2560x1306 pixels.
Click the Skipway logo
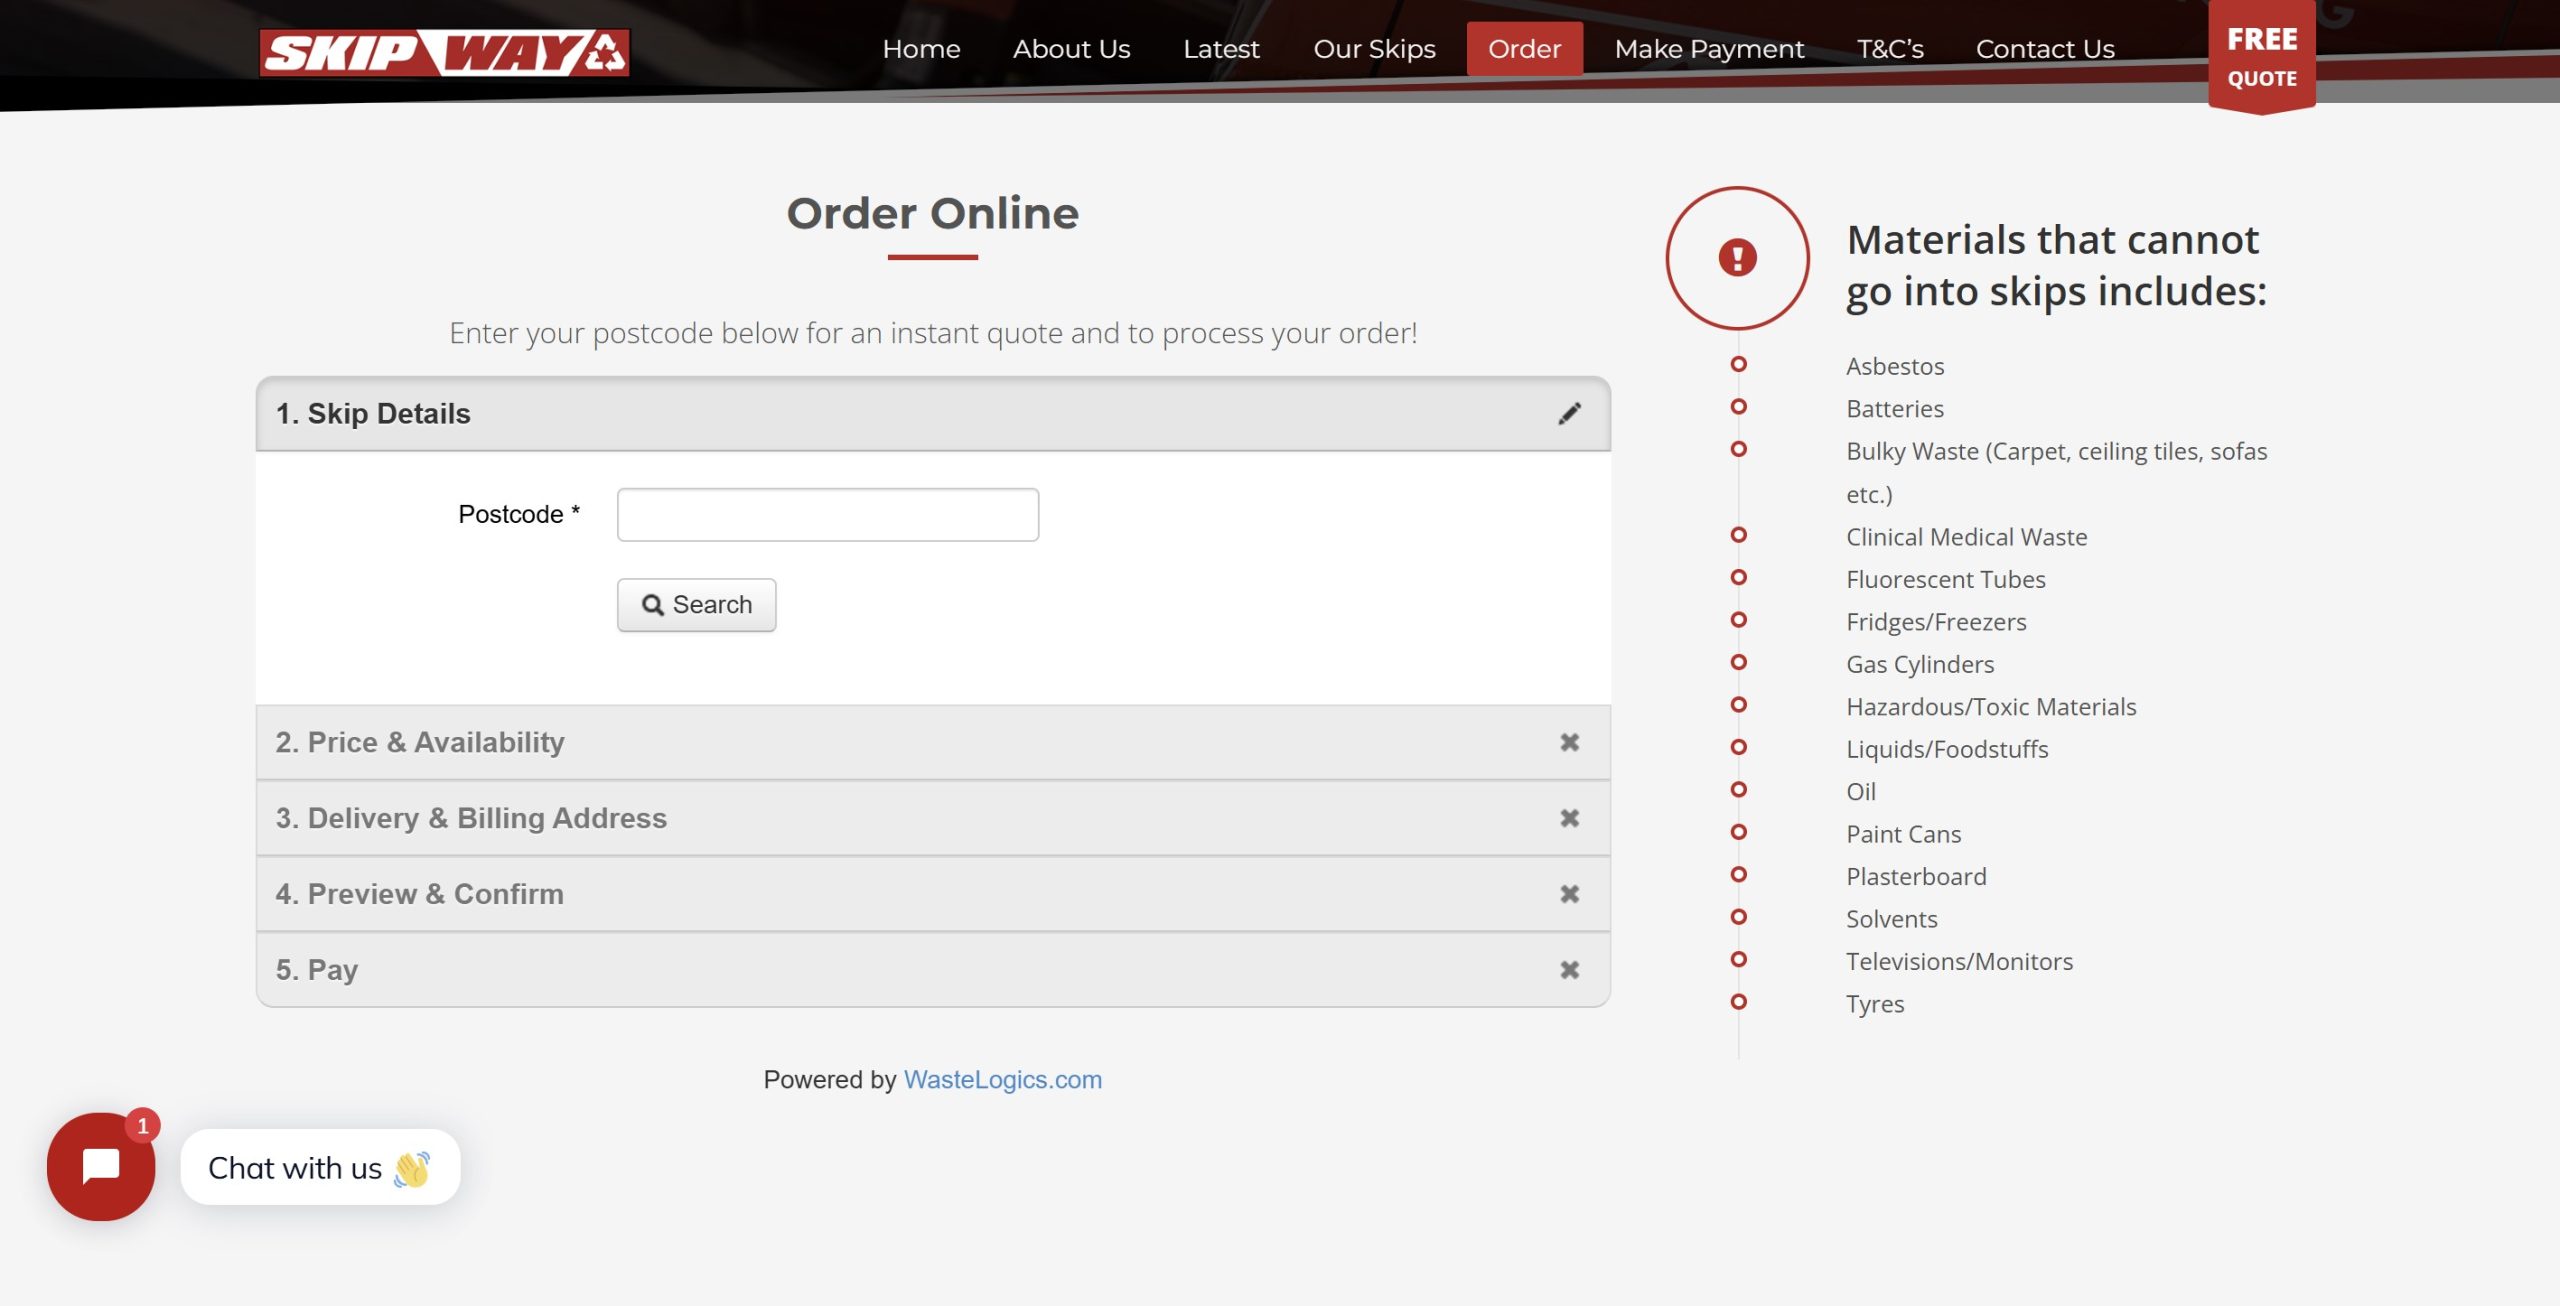pyautogui.click(x=444, y=52)
